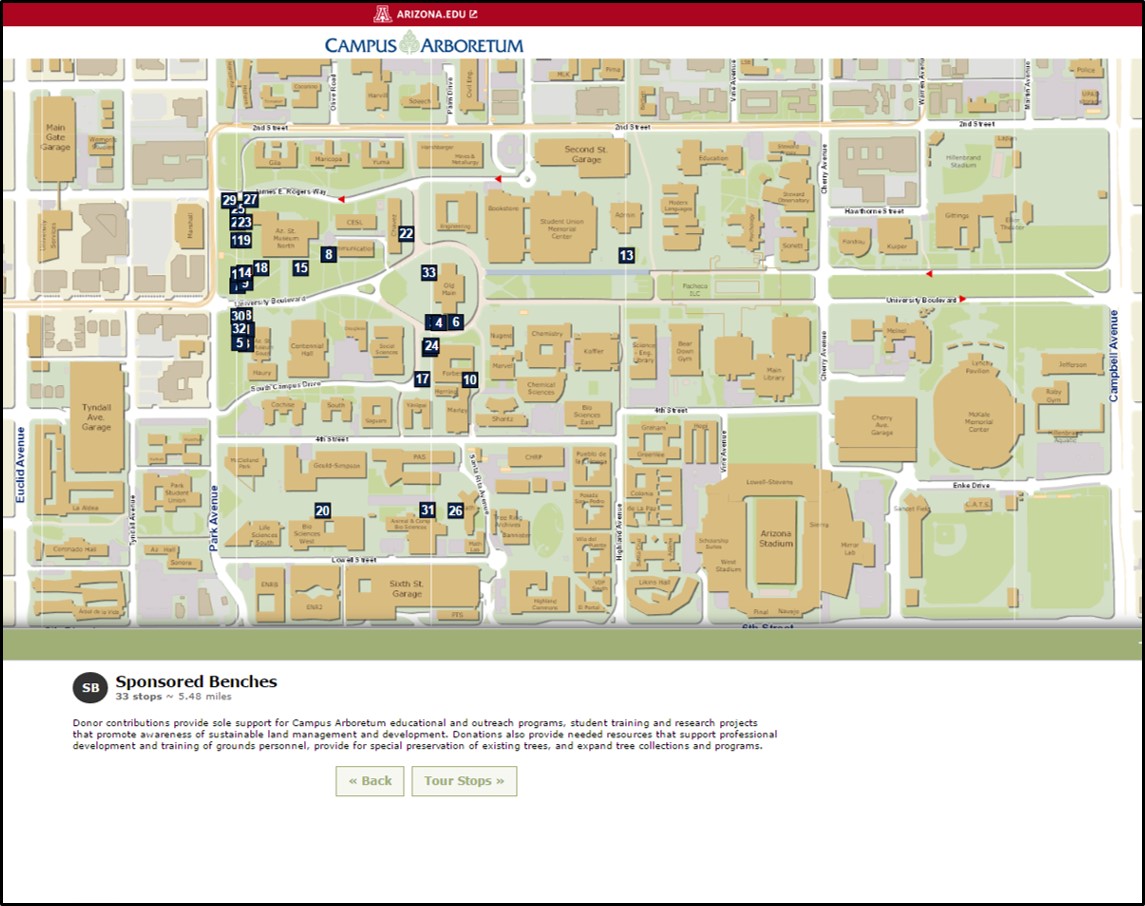Click the McKale Memorial Center label
The height and width of the screenshot is (906, 1145).
pyautogui.click(x=979, y=421)
